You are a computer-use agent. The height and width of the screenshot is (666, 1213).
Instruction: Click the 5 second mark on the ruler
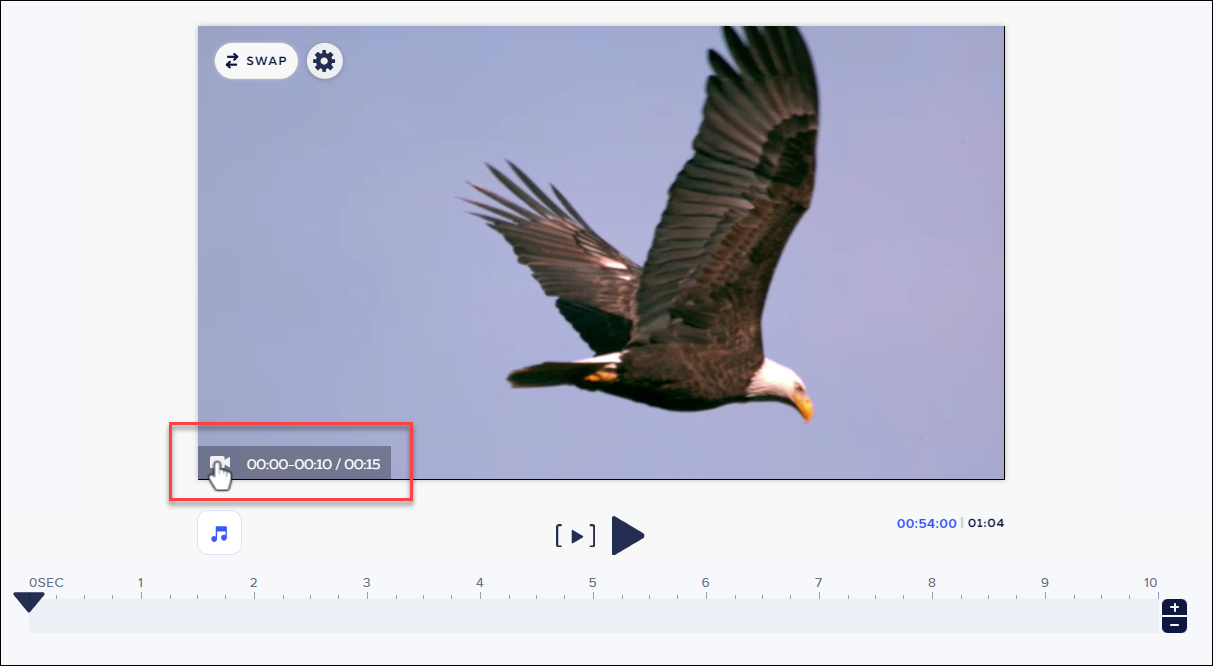[x=592, y=582]
